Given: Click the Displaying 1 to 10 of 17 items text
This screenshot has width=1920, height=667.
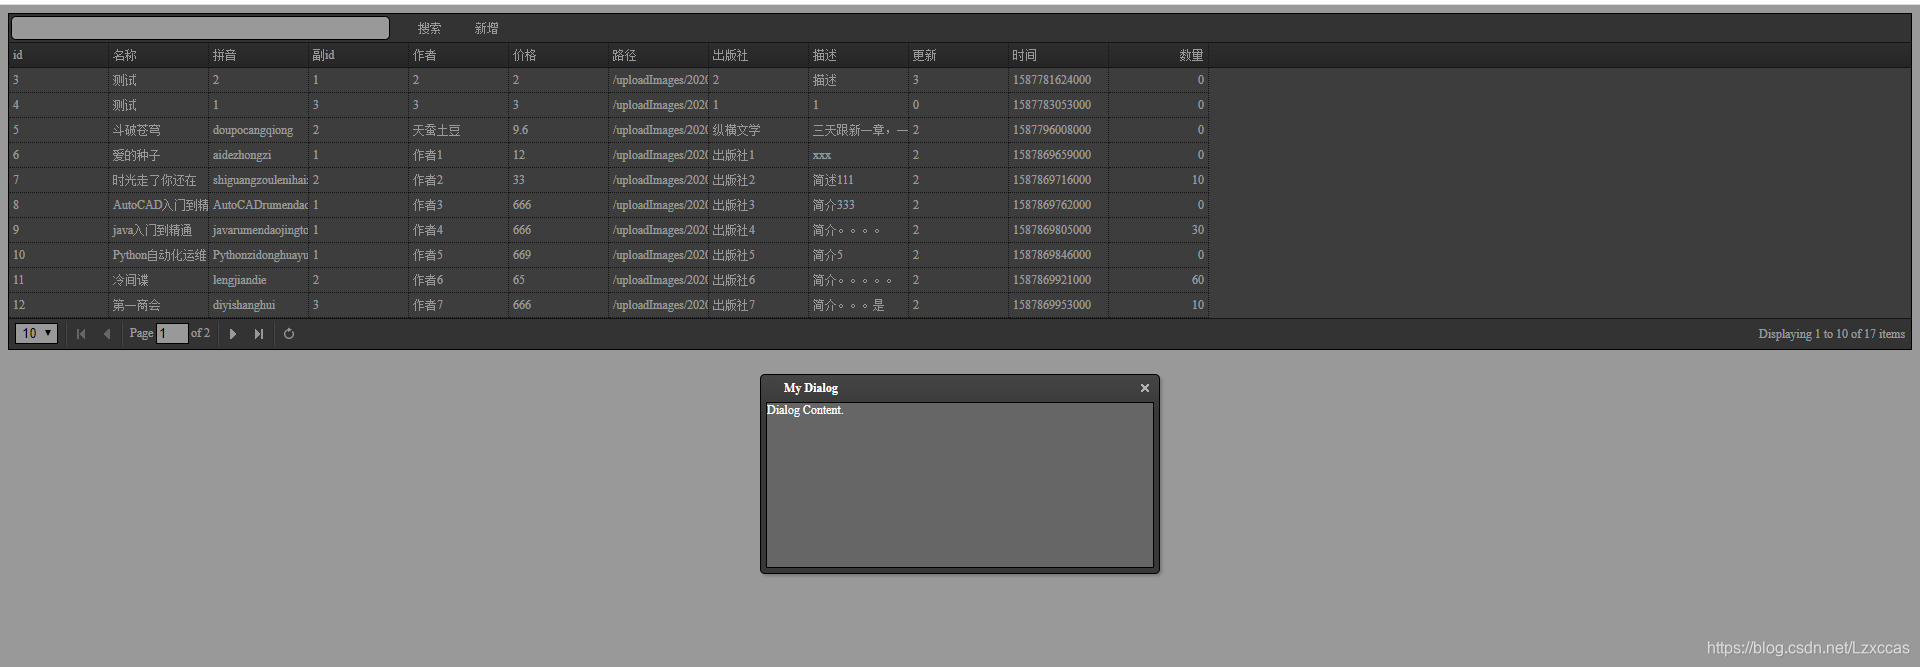Looking at the screenshot, I should pyautogui.click(x=1831, y=334).
